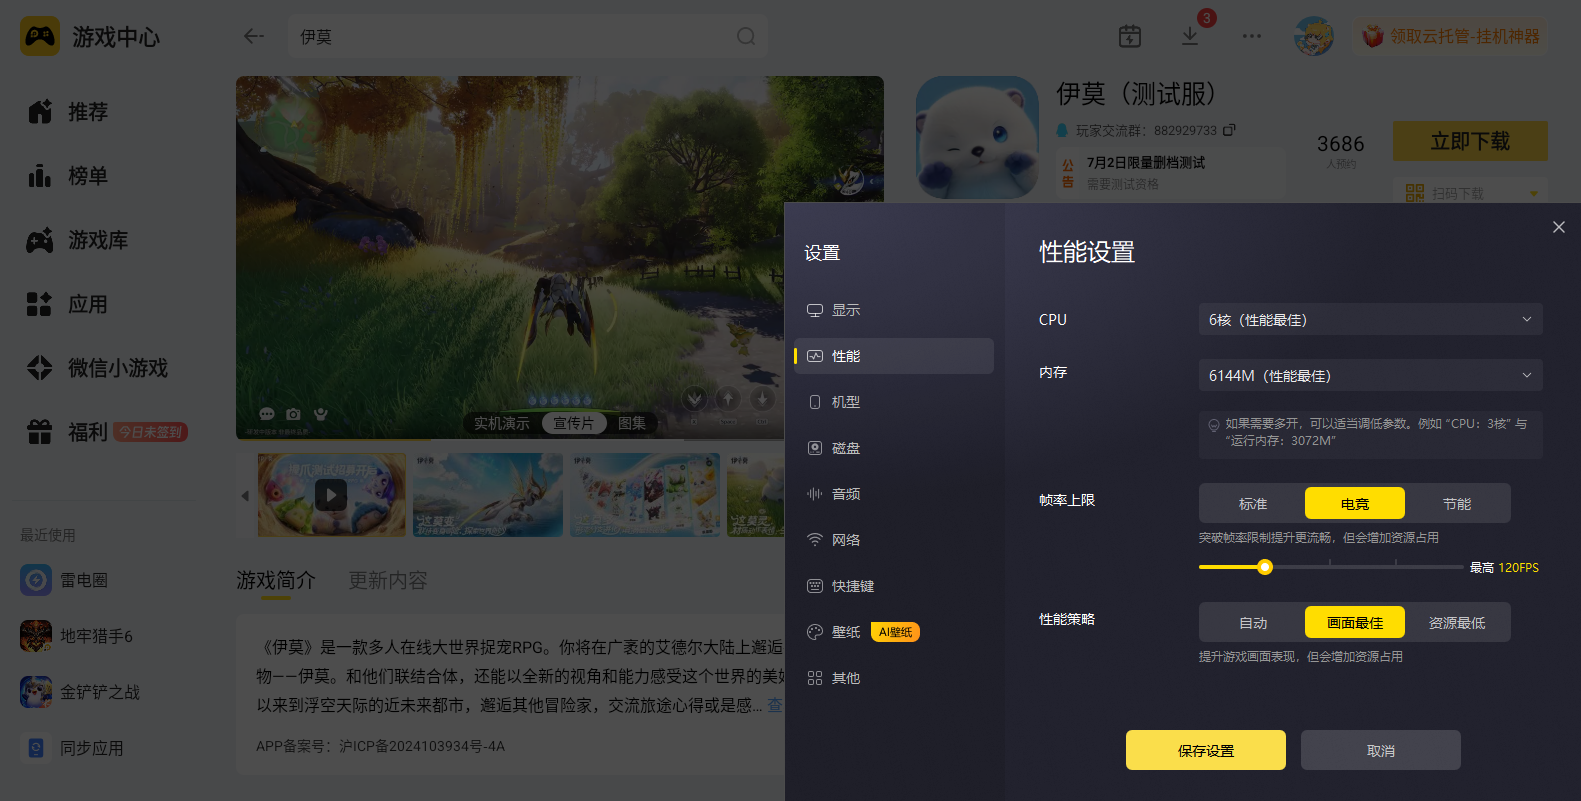Click the calendar check-in icon
Image resolution: width=1581 pixels, height=801 pixels.
(x=1130, y=36)
